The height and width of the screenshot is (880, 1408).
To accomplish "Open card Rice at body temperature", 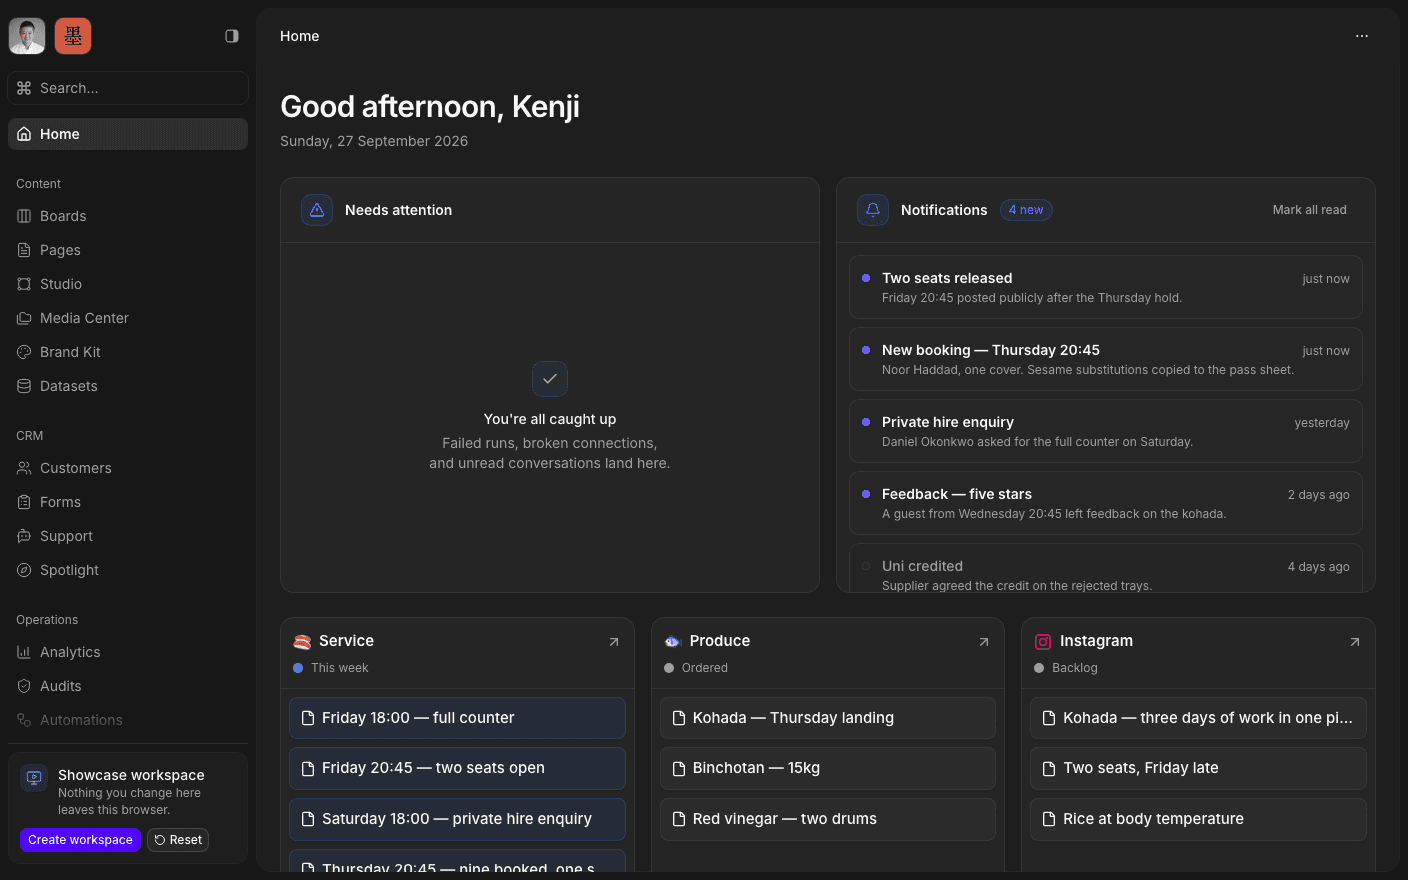I will (x=1198, y=819).
